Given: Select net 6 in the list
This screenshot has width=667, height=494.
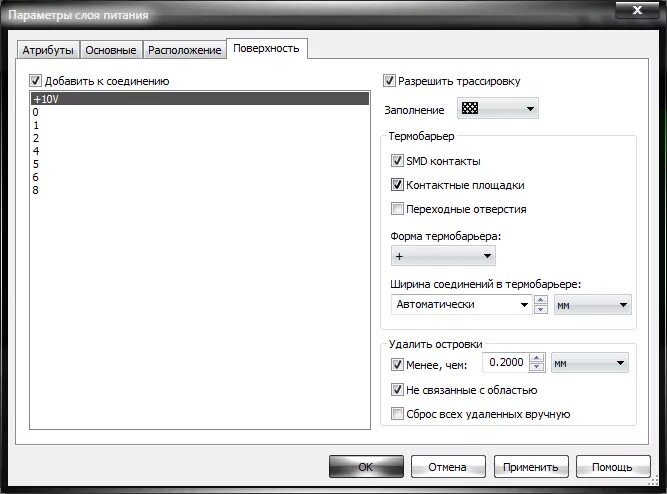Looking at the screenshot, I should click(200, 177).
